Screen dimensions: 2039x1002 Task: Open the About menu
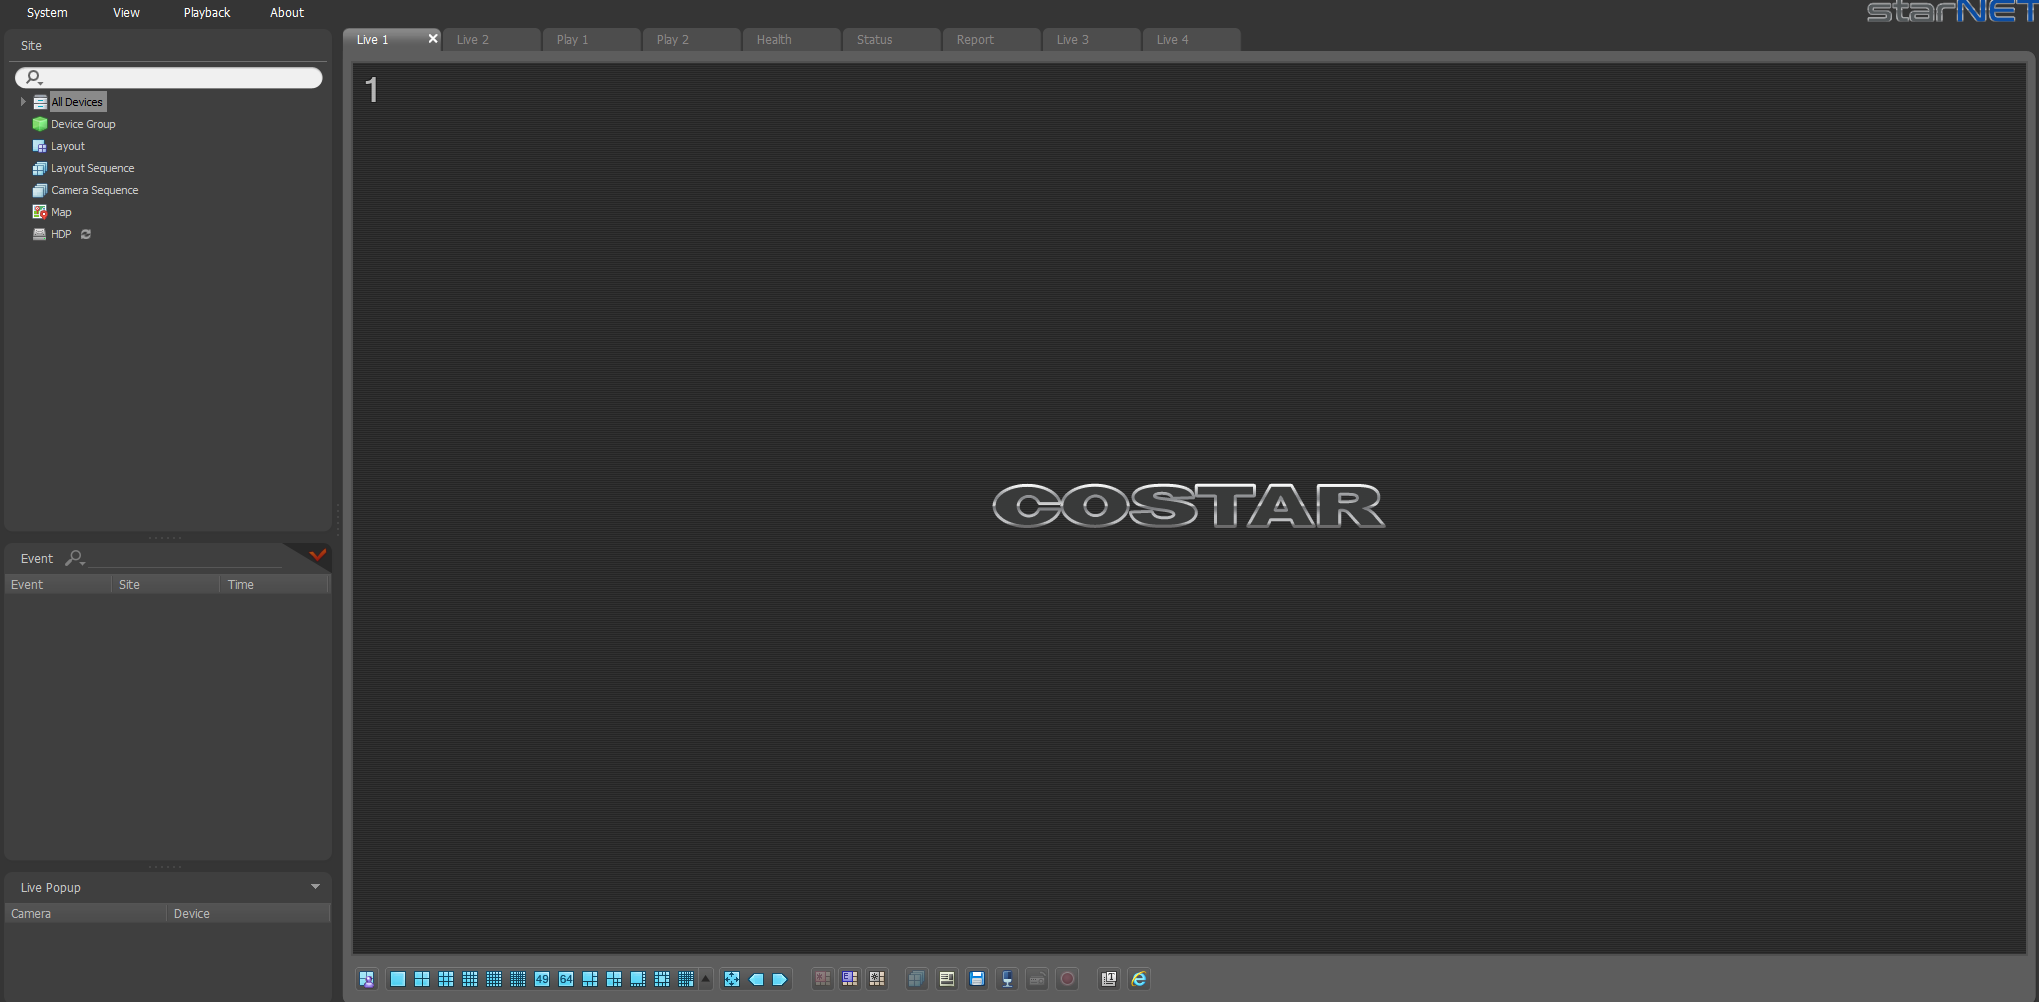coord(287,12)
